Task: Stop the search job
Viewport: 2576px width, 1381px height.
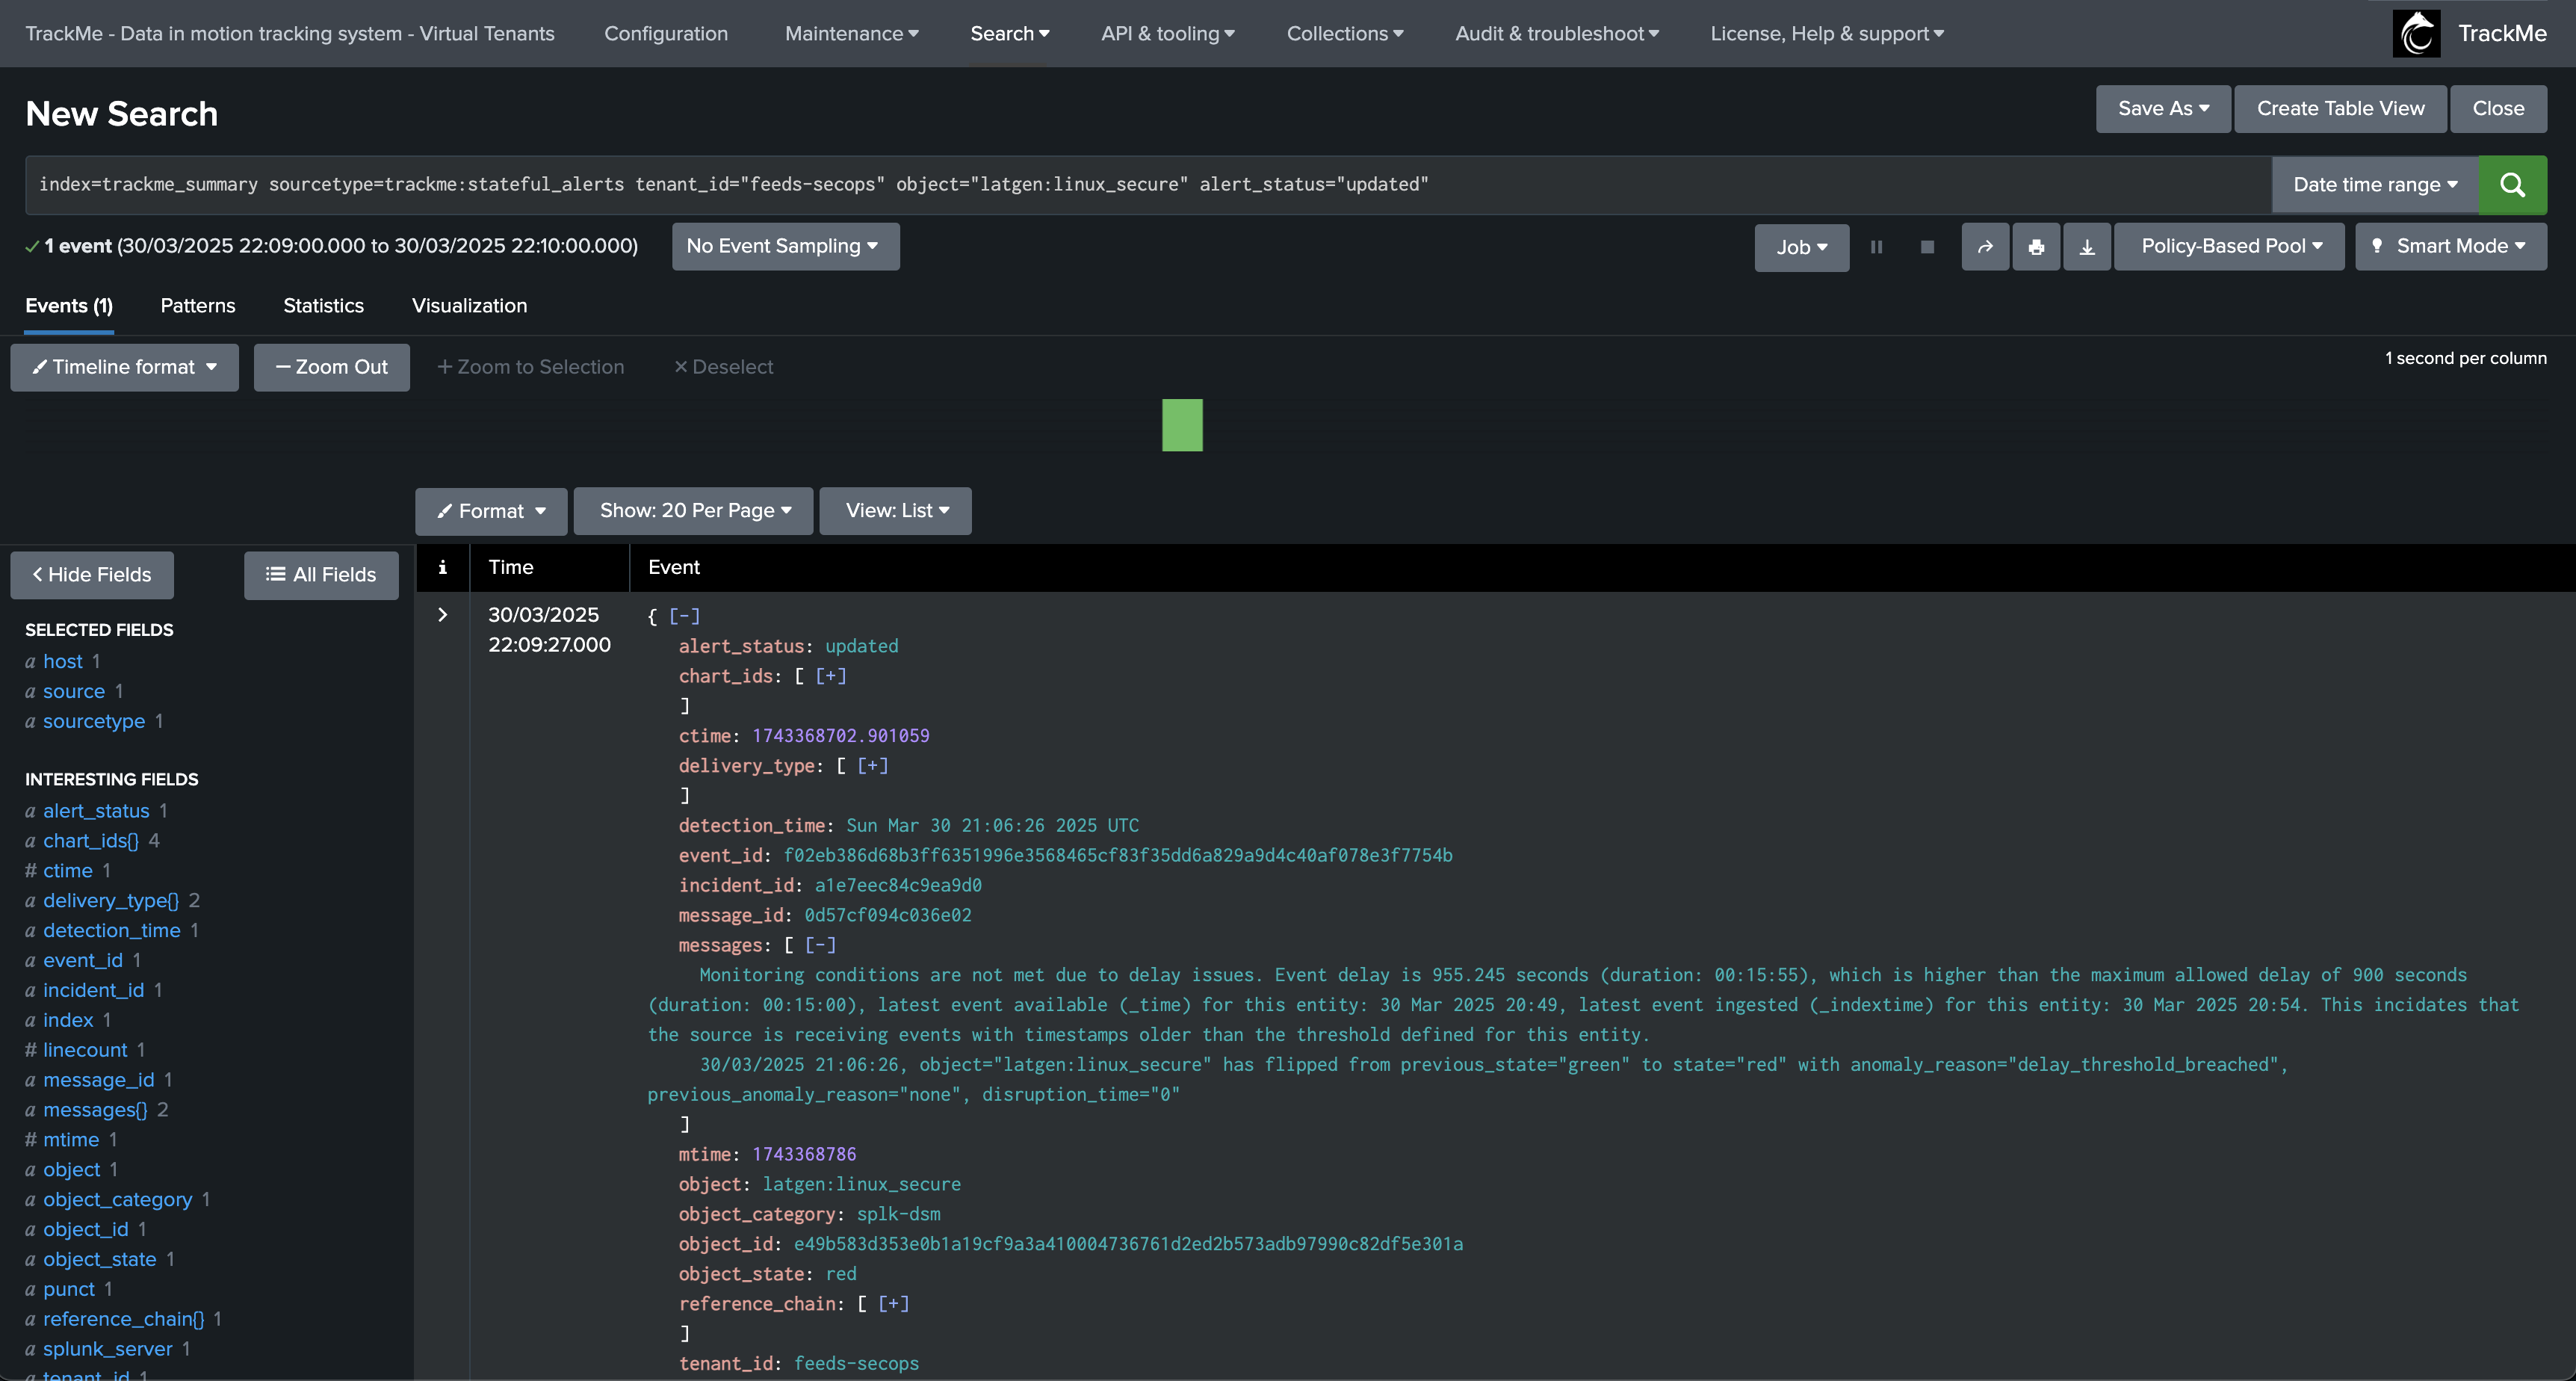Action: click(x=1928, y=247)
